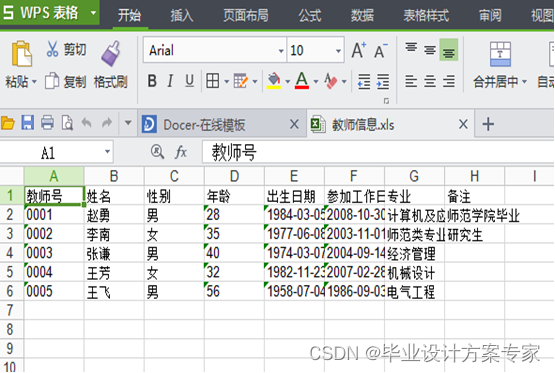Toggle the highlighted bottom align button
Screen dimensions: 555x373
(449, 50)
